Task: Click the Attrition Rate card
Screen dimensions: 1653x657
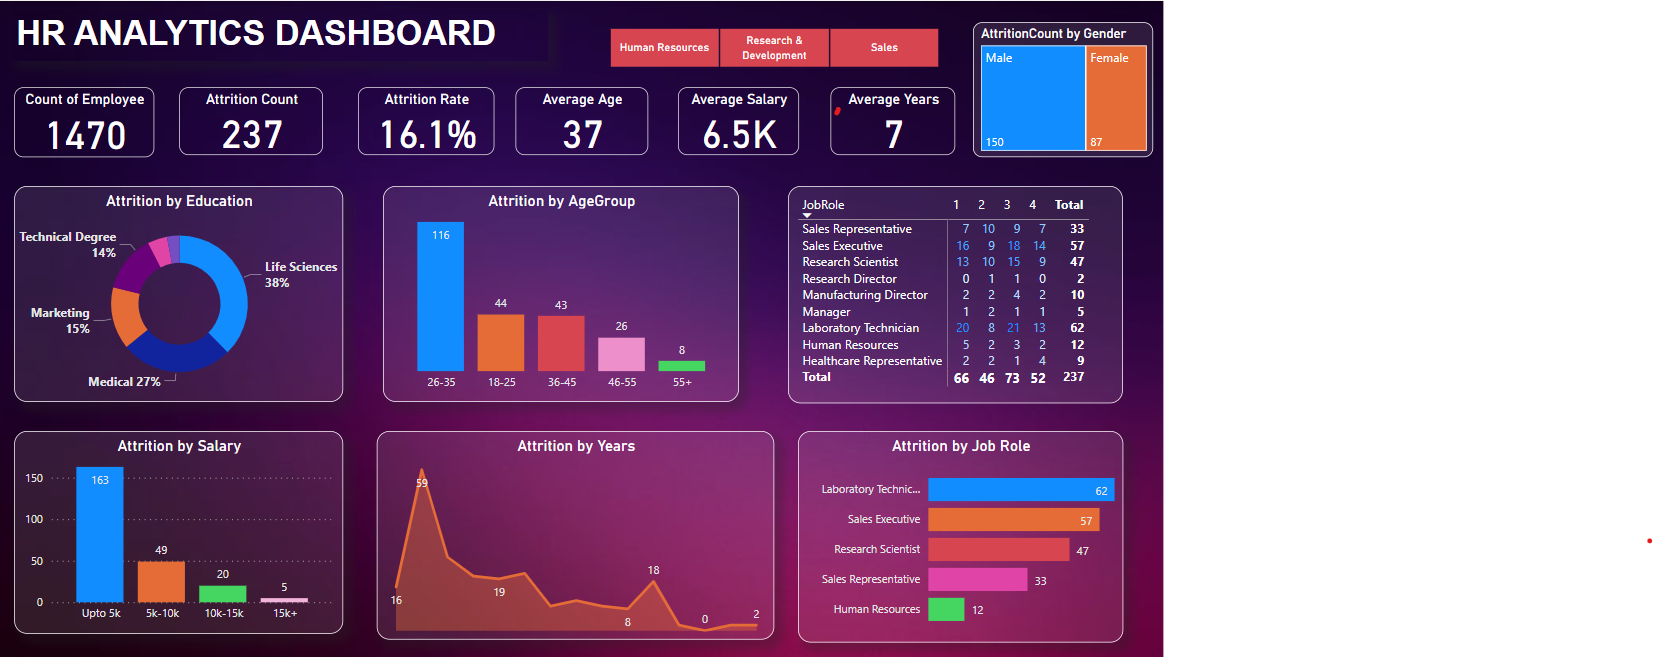Action: tap(426, 121)
